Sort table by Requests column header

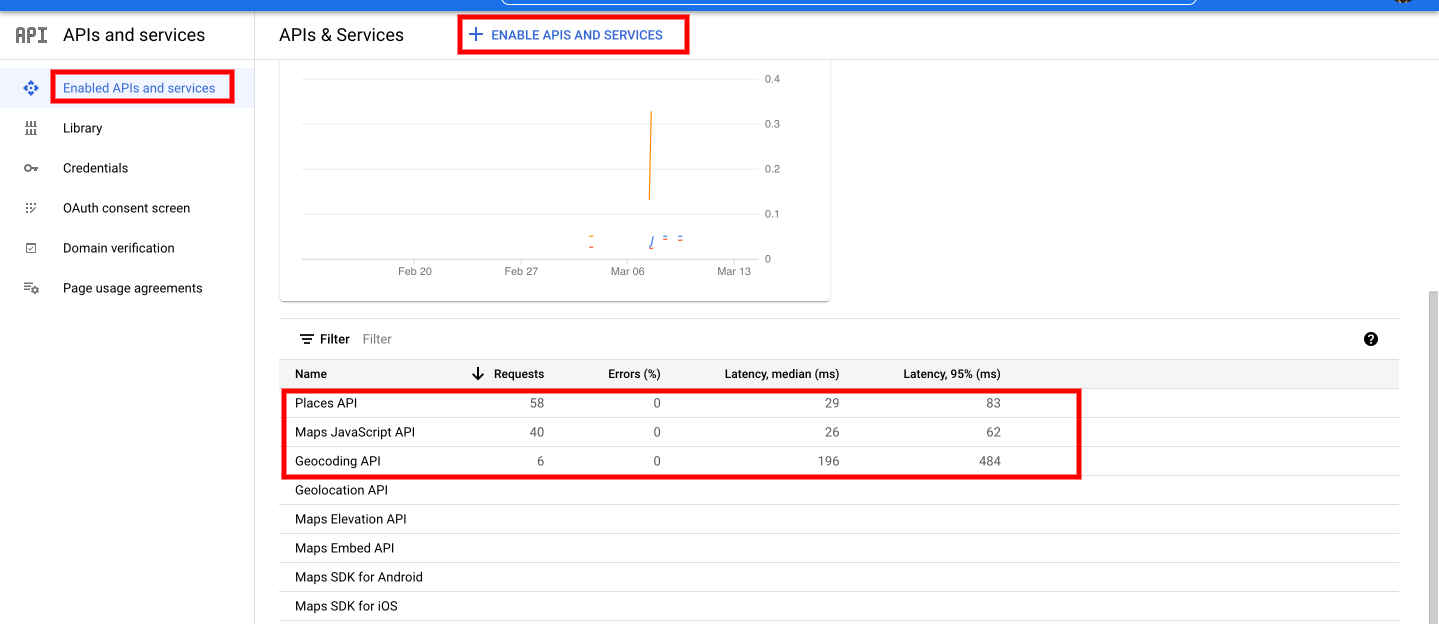click(x=519, y=374)
